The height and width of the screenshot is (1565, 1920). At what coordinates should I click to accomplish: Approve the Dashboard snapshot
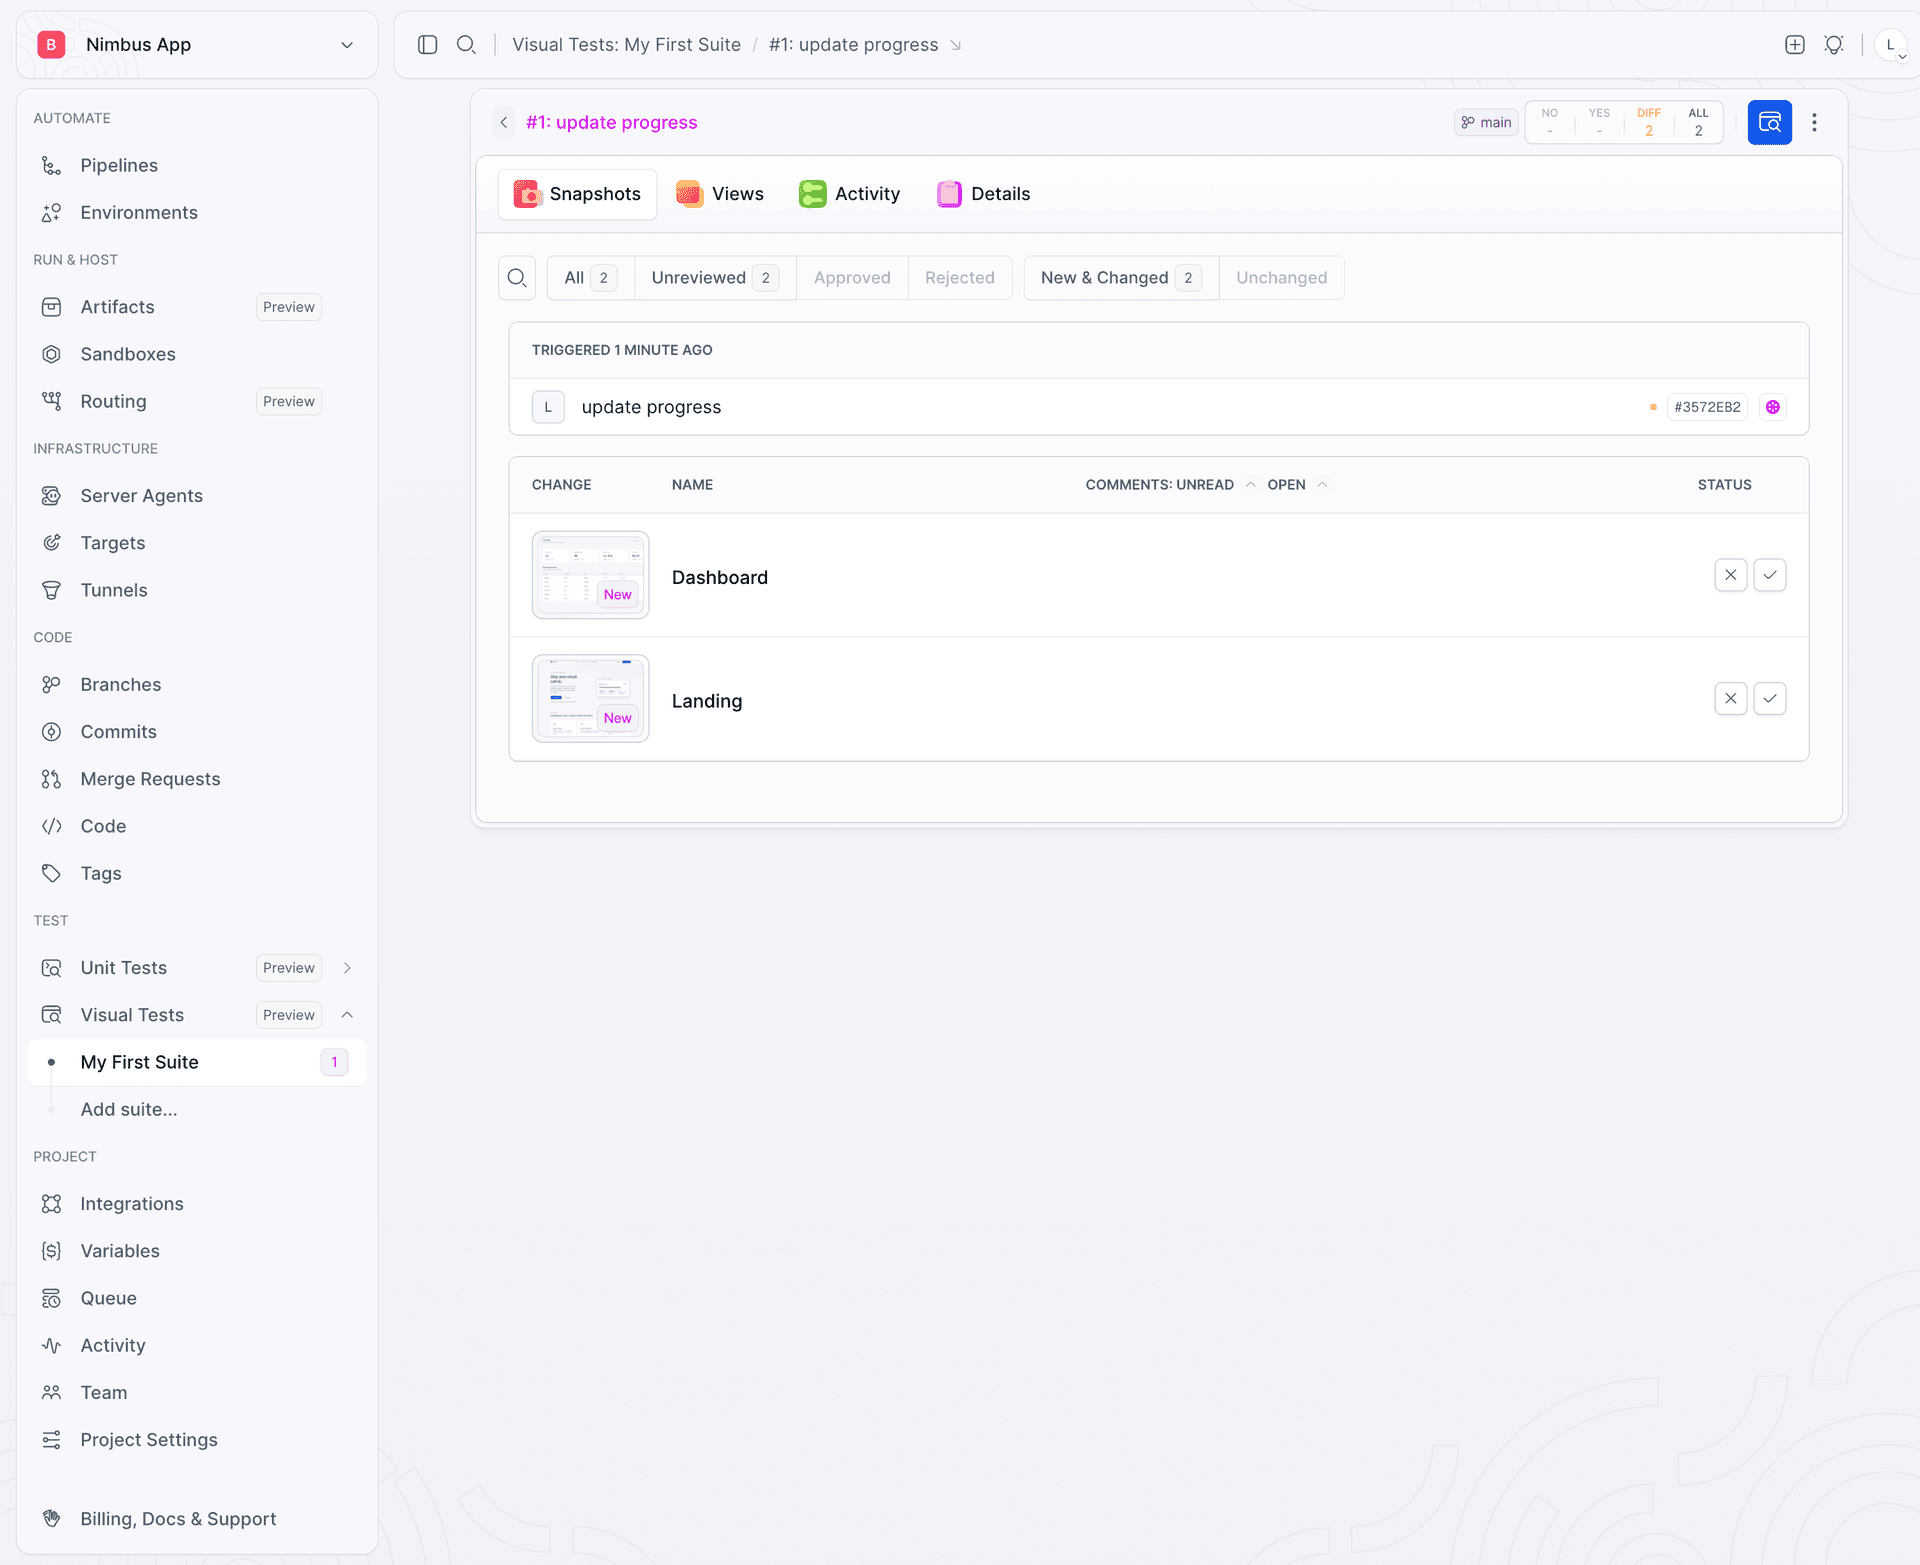point(1770,575)
